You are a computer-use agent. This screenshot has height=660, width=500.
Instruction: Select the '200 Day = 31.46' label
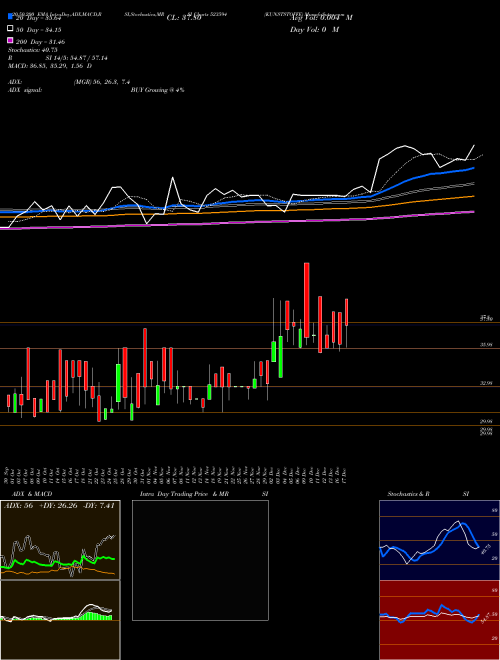pyautogui.click(x=40, y=42)
